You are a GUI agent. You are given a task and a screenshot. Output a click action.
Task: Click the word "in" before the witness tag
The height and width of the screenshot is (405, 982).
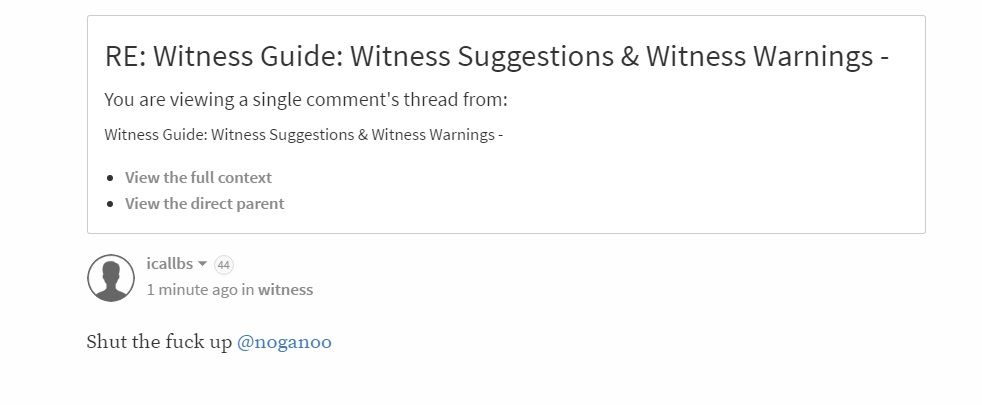248,290
